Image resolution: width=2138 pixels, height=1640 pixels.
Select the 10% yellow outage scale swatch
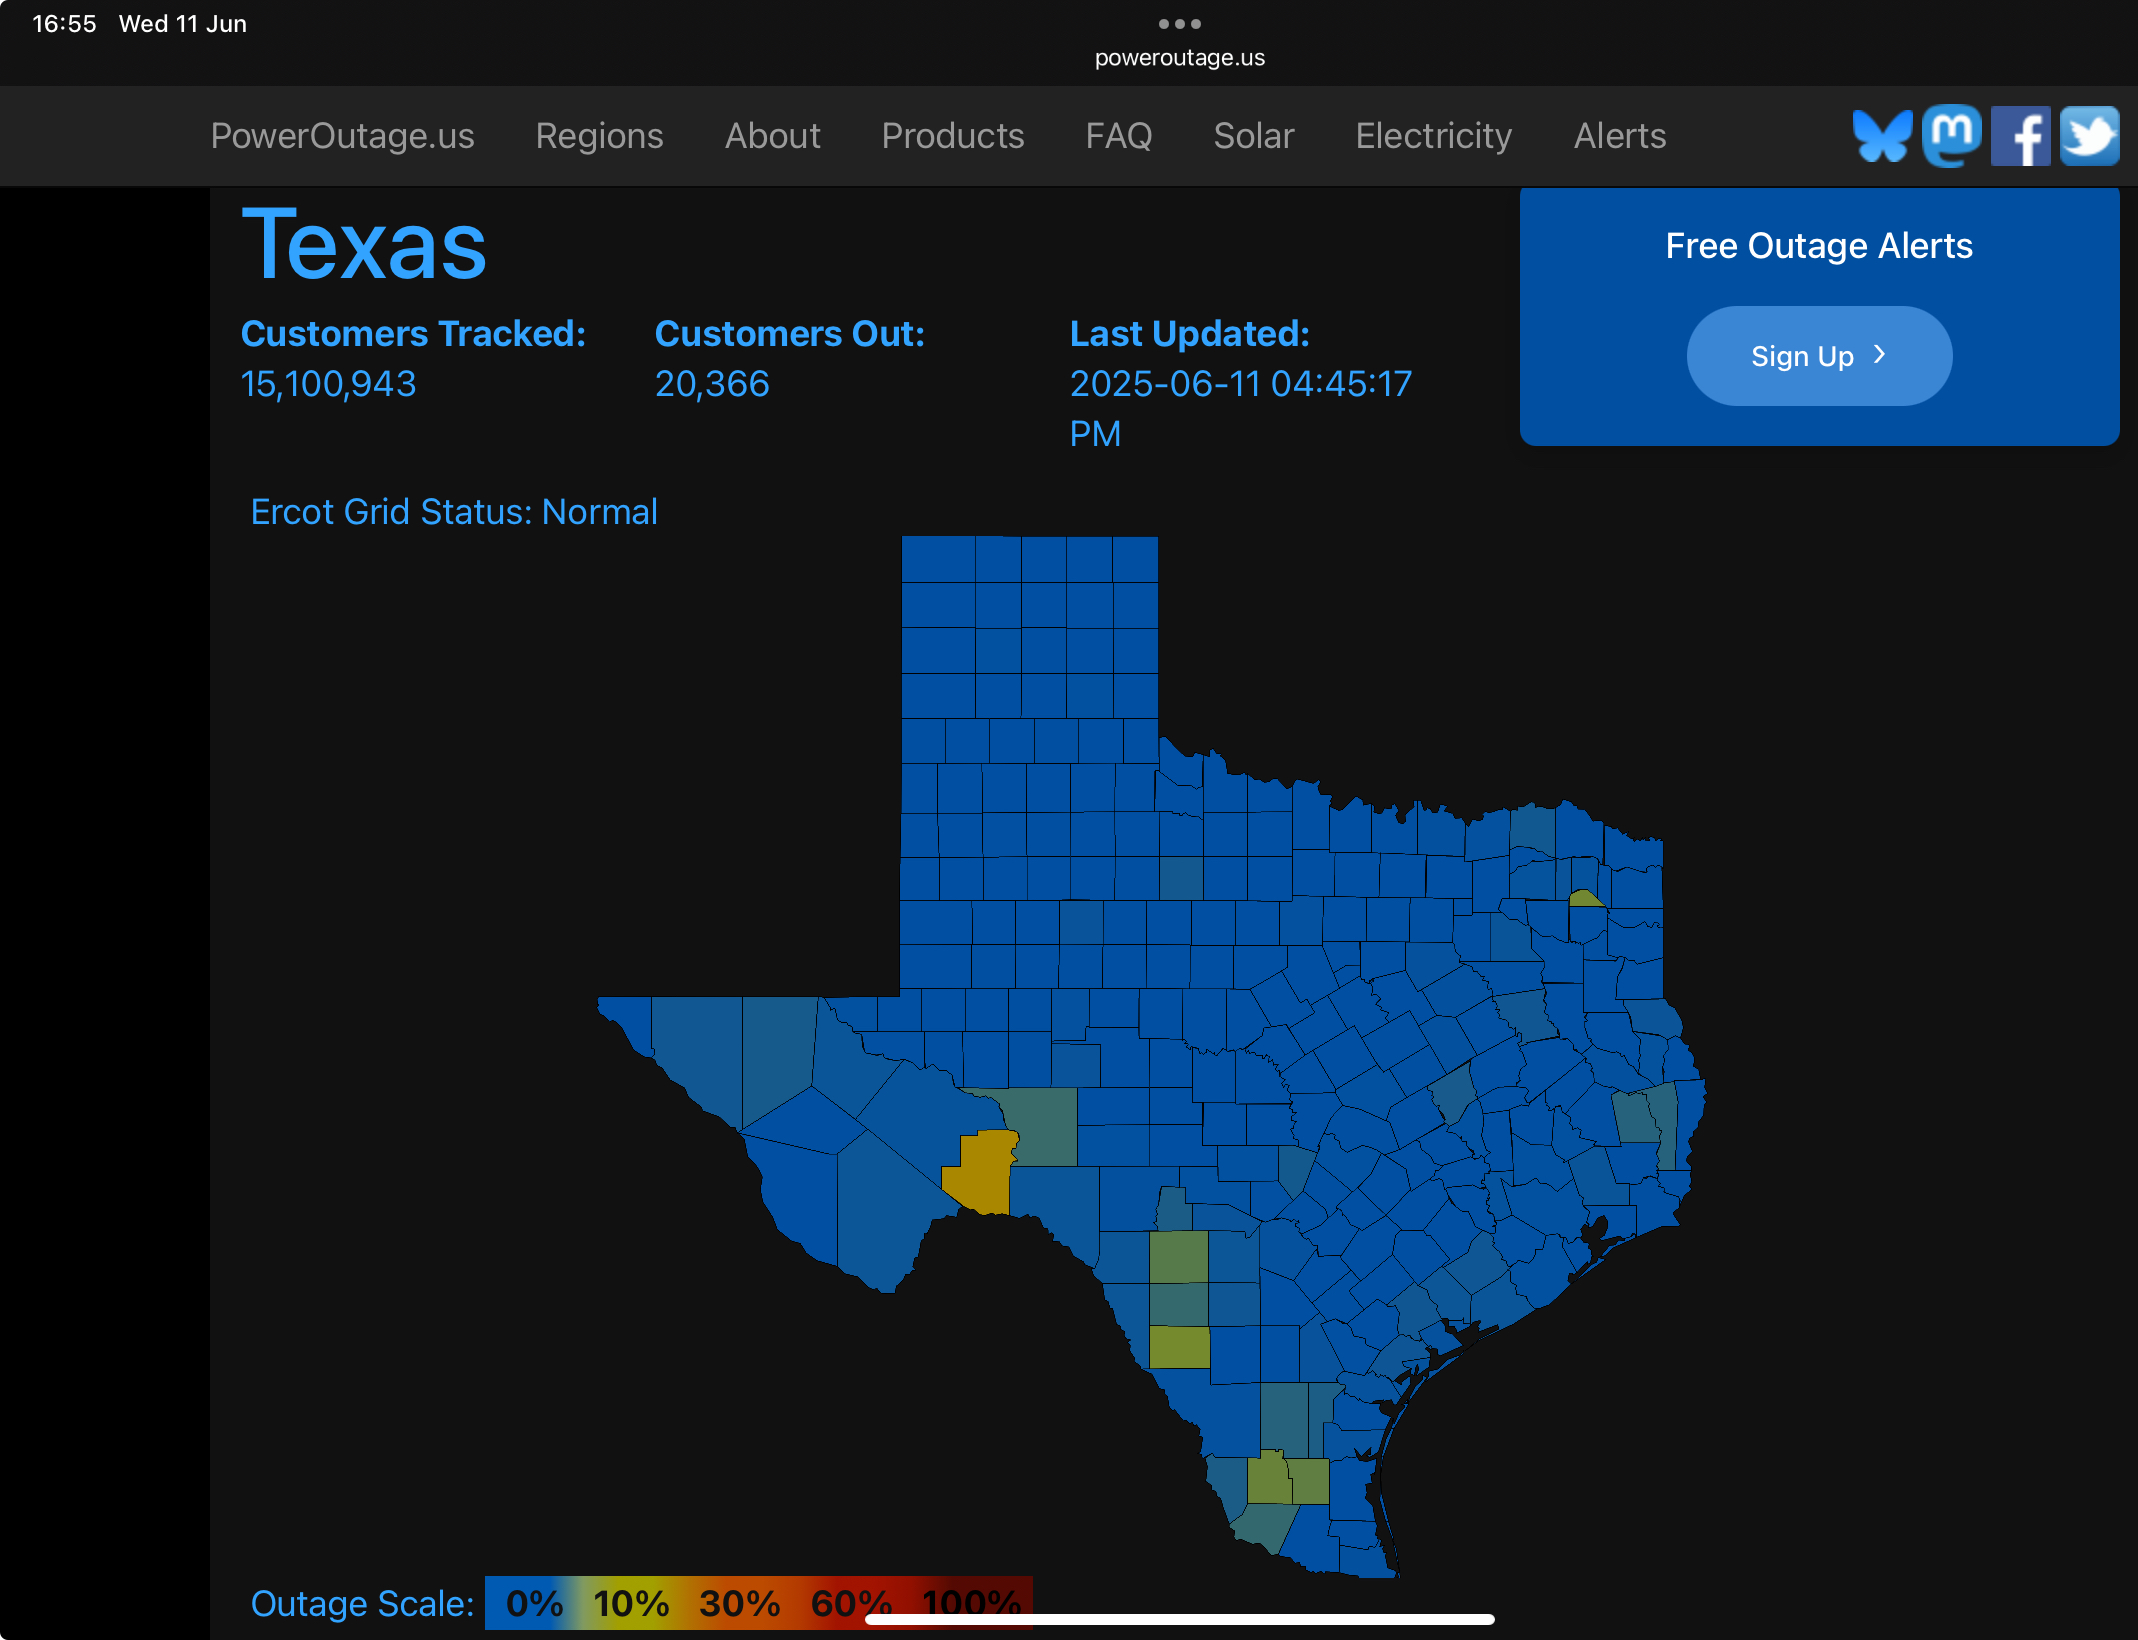pyautogui.click(x=630, y=1603)
